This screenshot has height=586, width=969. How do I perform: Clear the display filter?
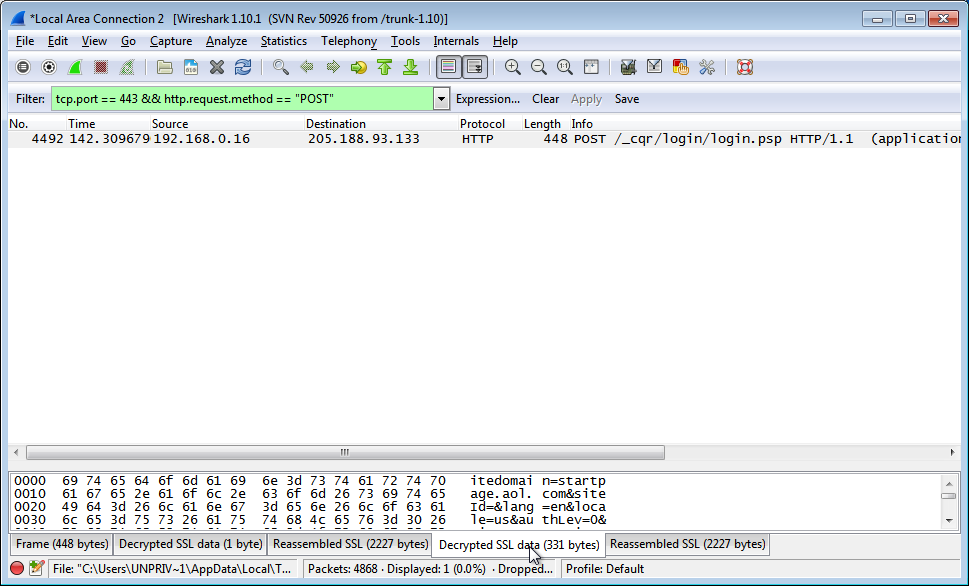545,99
